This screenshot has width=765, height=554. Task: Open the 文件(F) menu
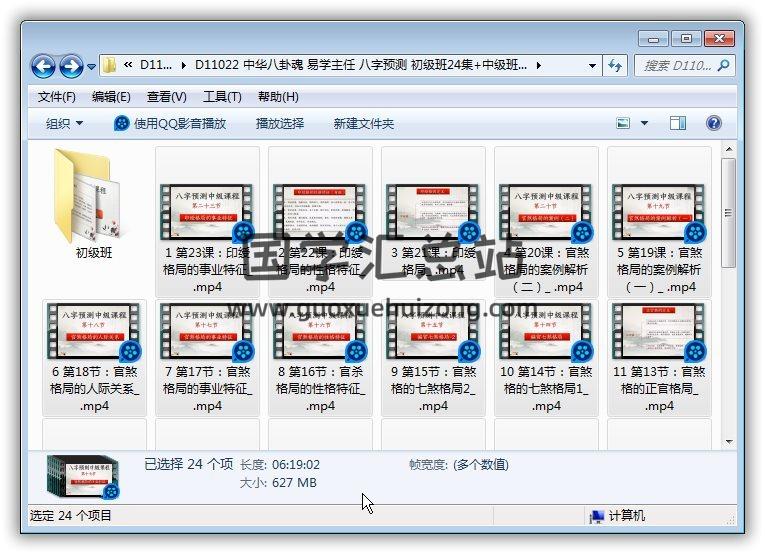[x=57, y=97]
